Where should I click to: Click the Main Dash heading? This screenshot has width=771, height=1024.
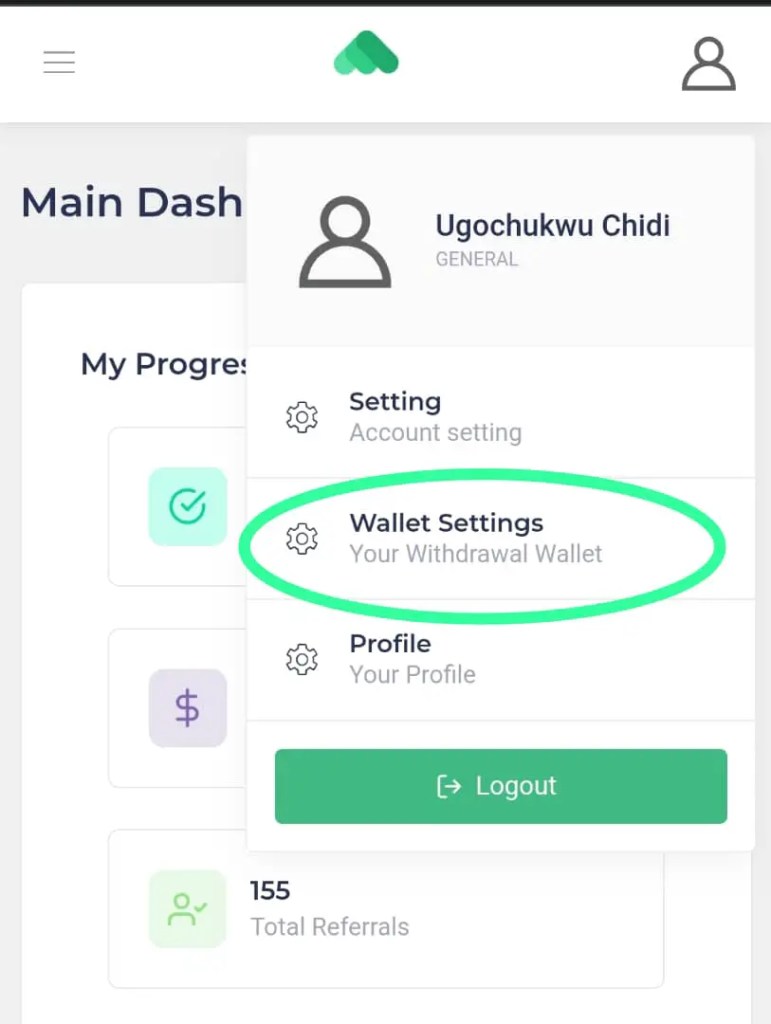coord(132,202)
